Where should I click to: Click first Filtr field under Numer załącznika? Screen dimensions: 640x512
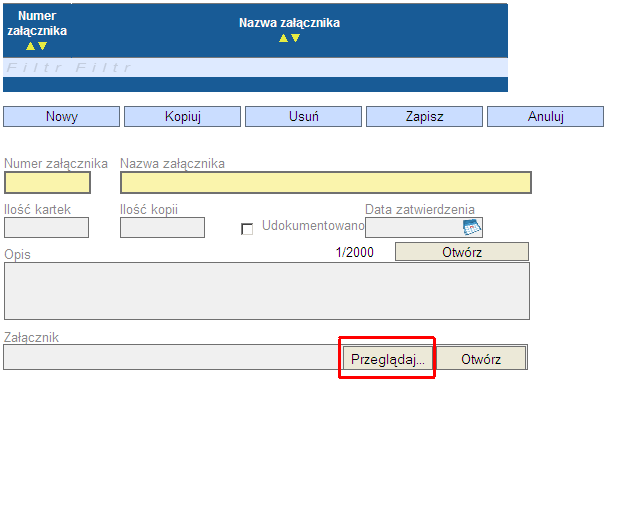click(x=34, y=67)
